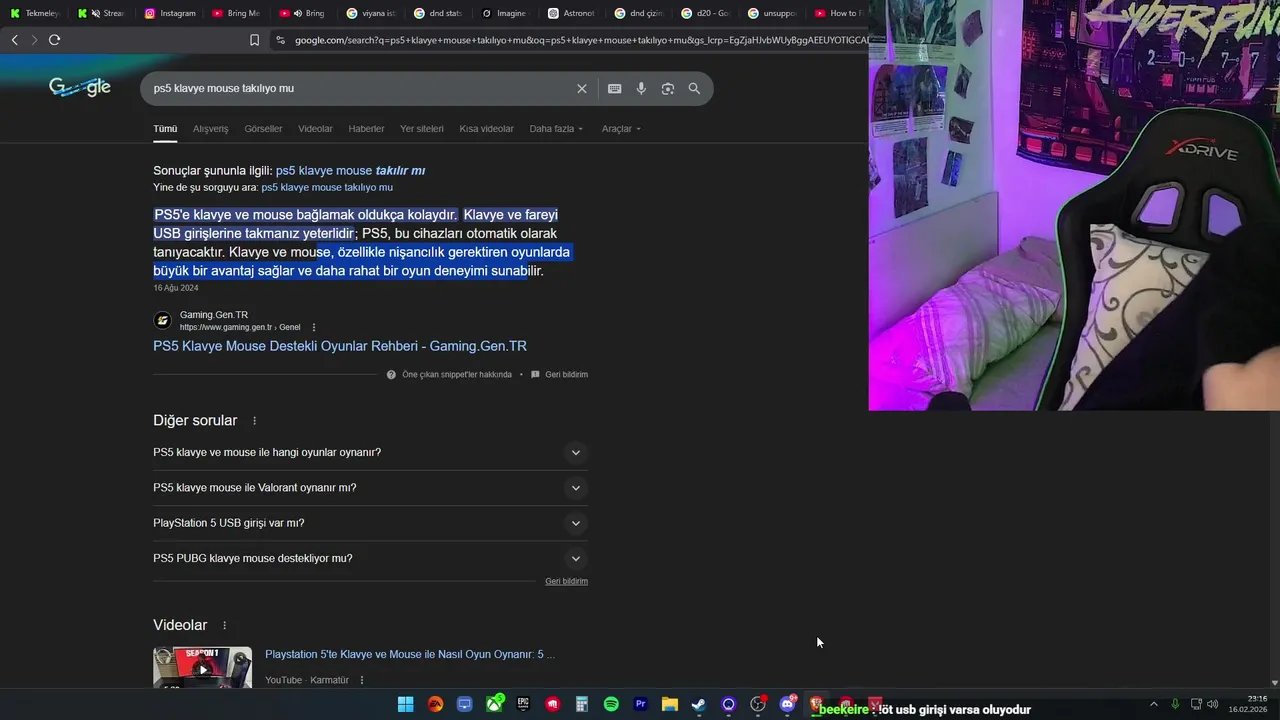Expand PlayStation 5 USB girişi var mı question
Image resolution: width=1280 pixels, height=720 pixels.
(370, 523)
